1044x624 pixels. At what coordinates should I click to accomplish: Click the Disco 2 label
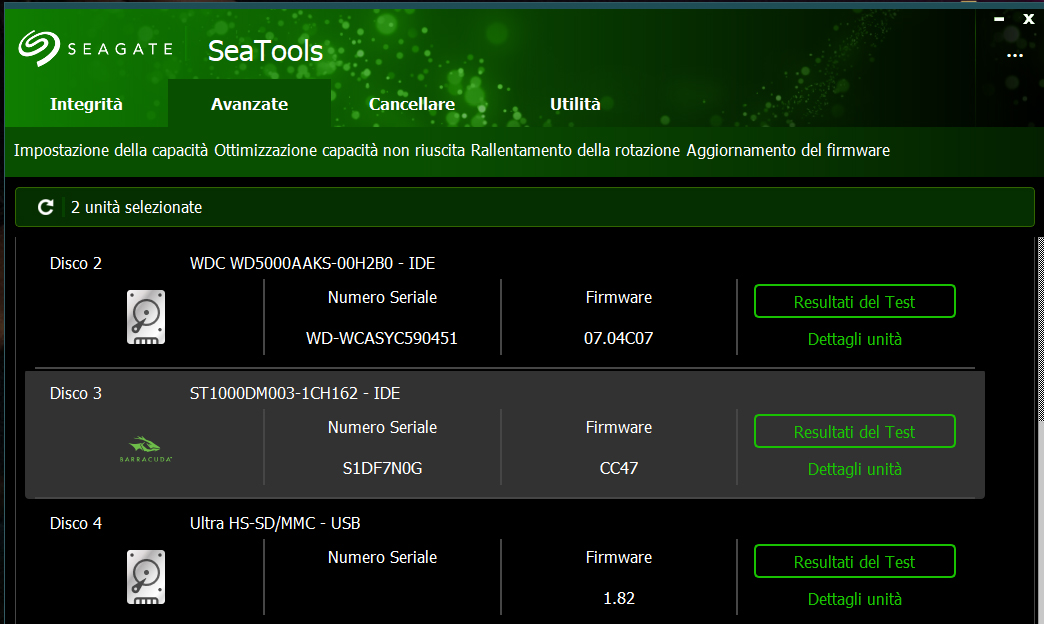[x=76, y=263]
